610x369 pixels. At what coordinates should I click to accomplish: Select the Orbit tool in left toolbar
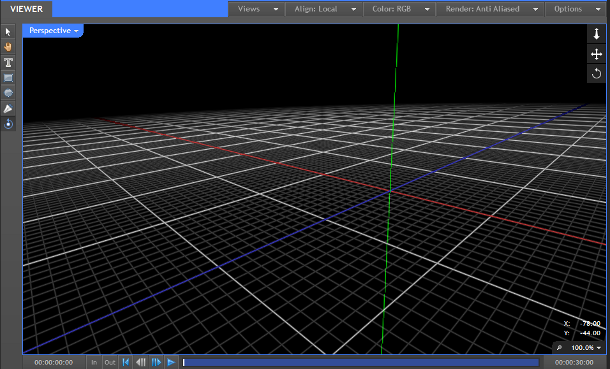[8, 124]
